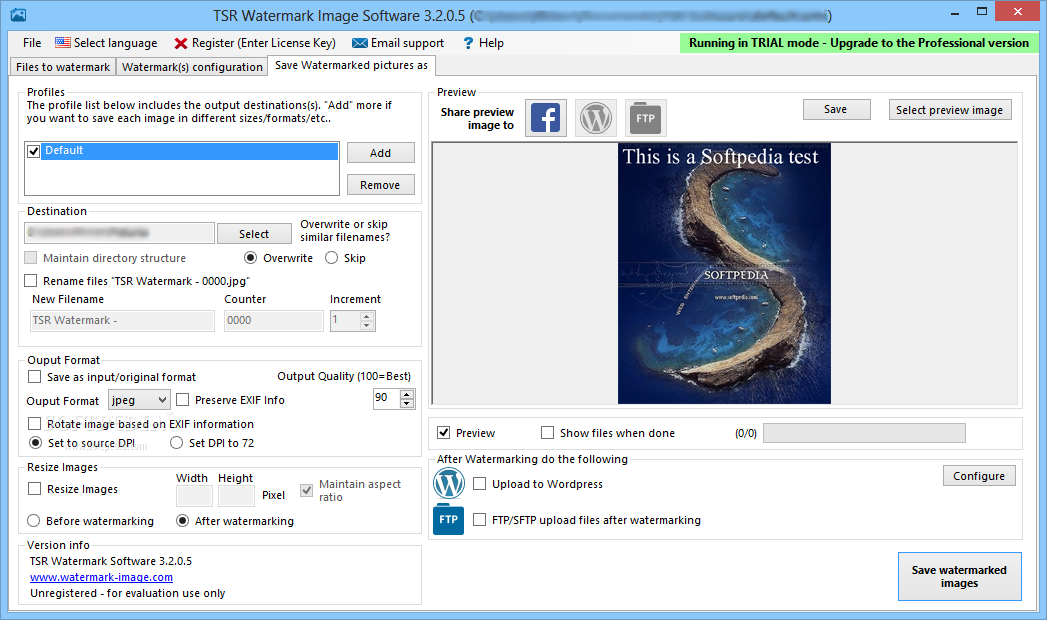1047x620 pixels.
Task: Click the app icon in title bar
Action: click(18, 15)
